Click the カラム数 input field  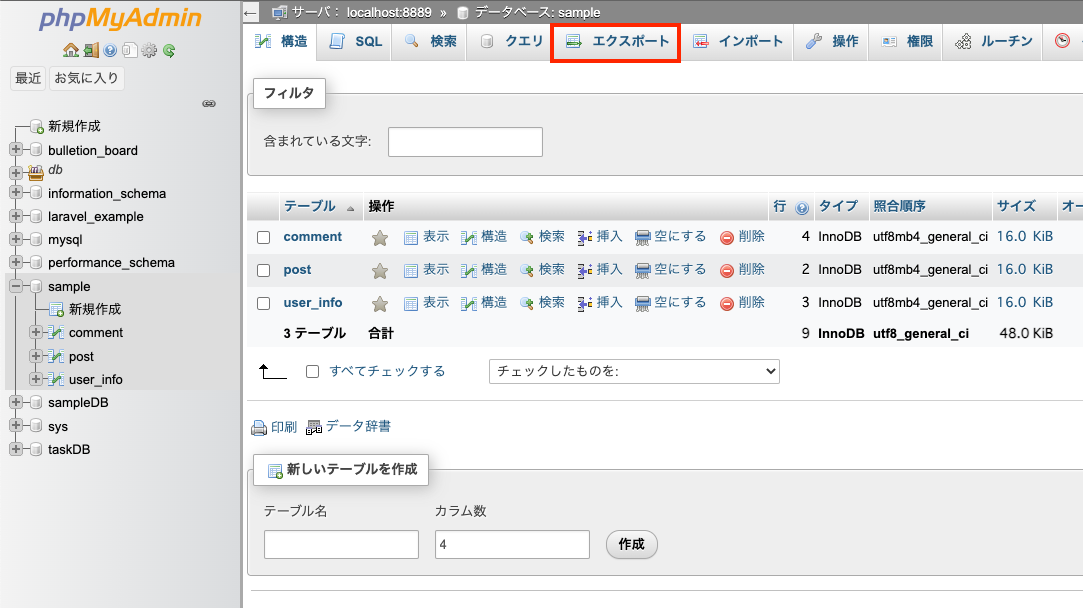512,544
